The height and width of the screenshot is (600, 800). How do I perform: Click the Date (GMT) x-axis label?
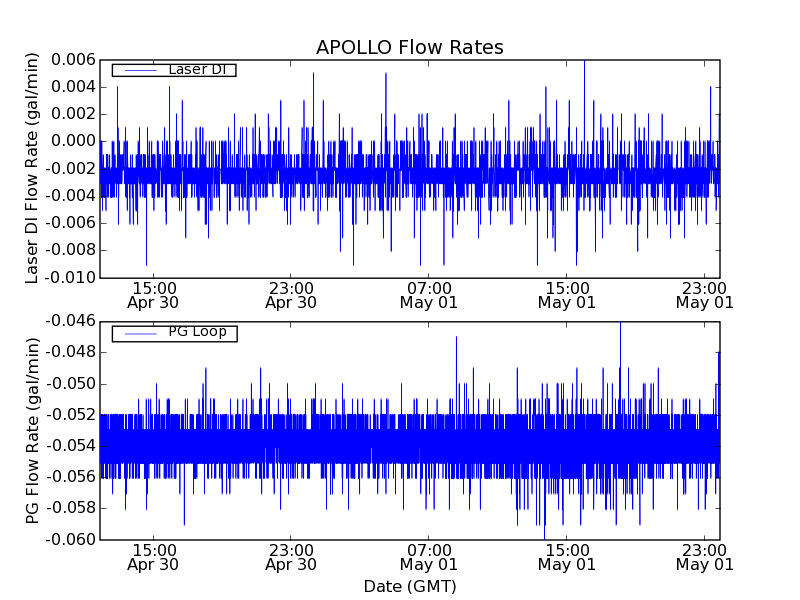pos(409,586)
